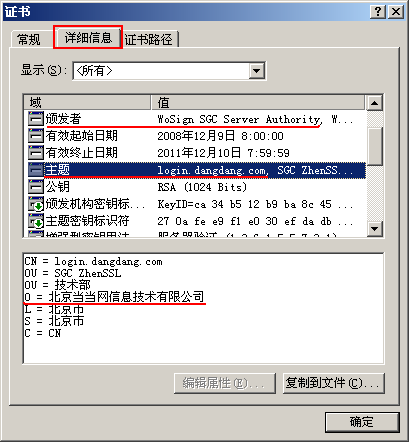Select the 颁发者 field icon
This screenshot has width=409, height=442.
click(x=36, y=119)
